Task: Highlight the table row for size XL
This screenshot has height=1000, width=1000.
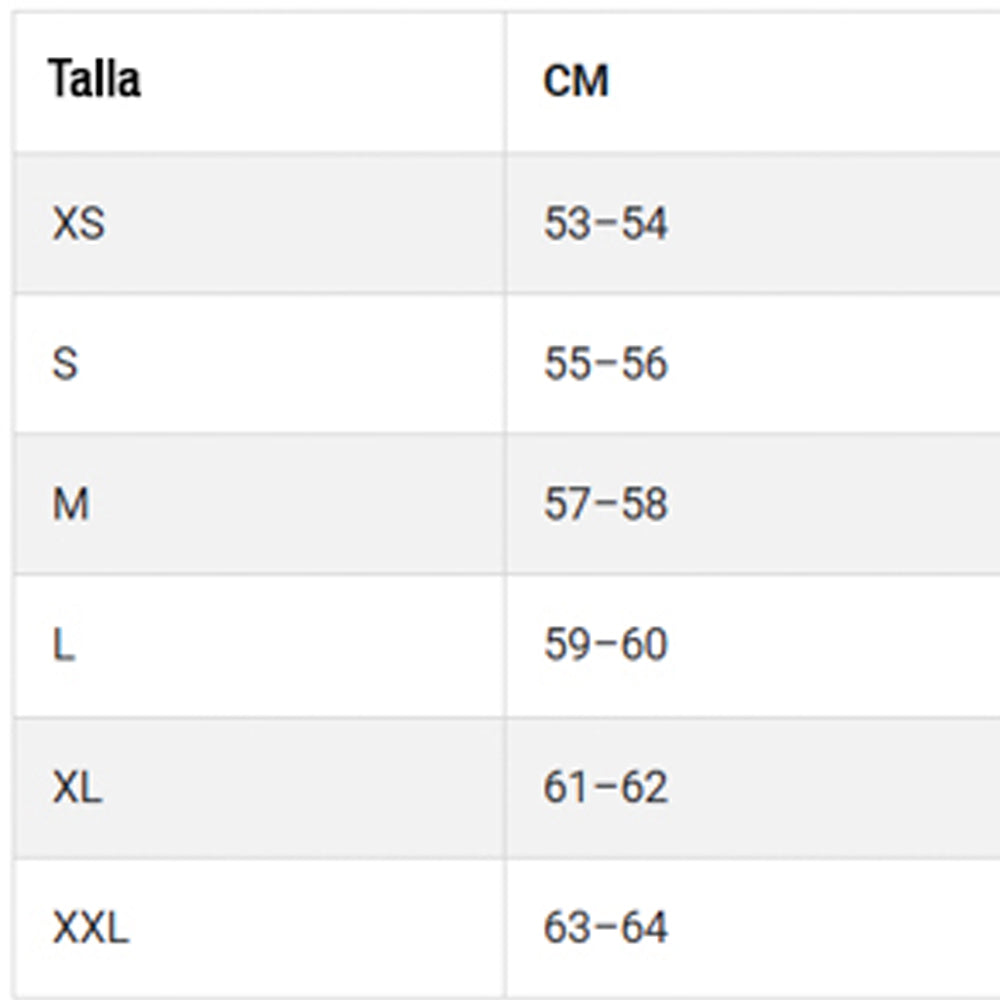Action: pos(300,788)
